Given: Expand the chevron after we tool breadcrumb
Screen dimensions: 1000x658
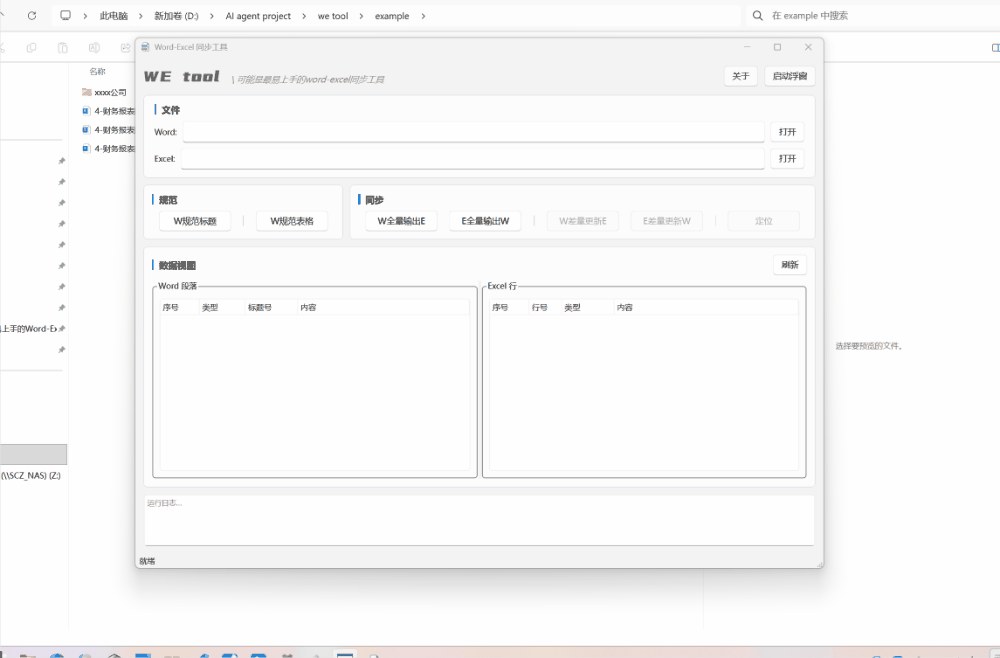Looking at the screenshot, I should click(x=361, y=16).
